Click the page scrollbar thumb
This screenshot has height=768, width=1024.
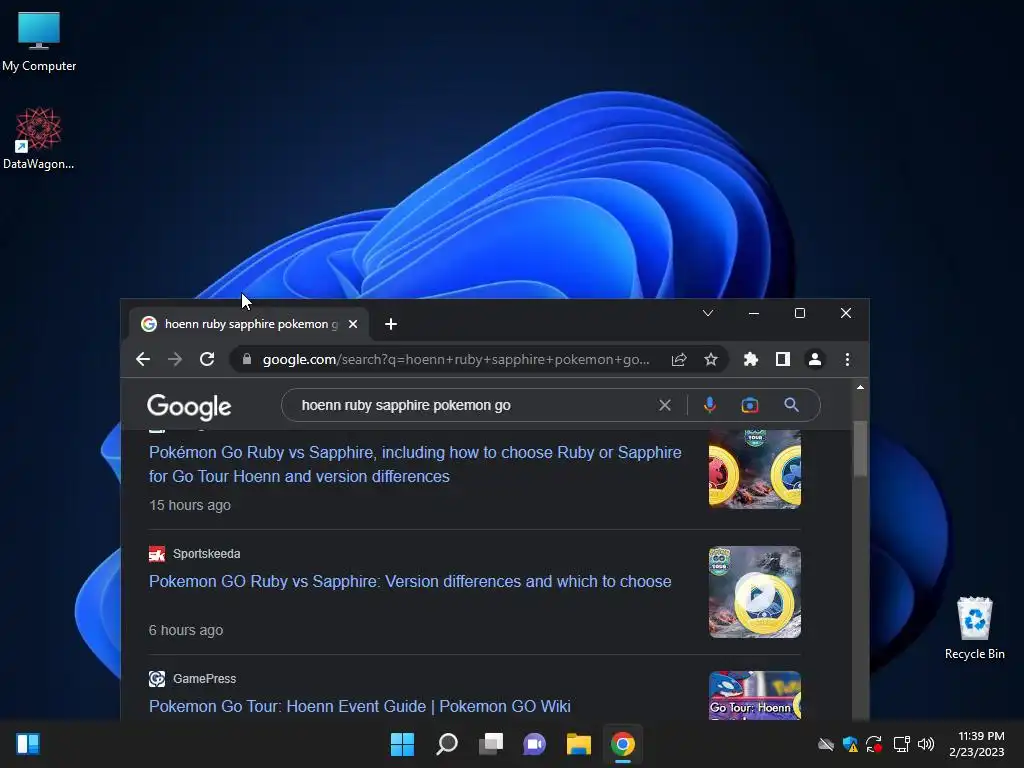click(x=860, y=449)
